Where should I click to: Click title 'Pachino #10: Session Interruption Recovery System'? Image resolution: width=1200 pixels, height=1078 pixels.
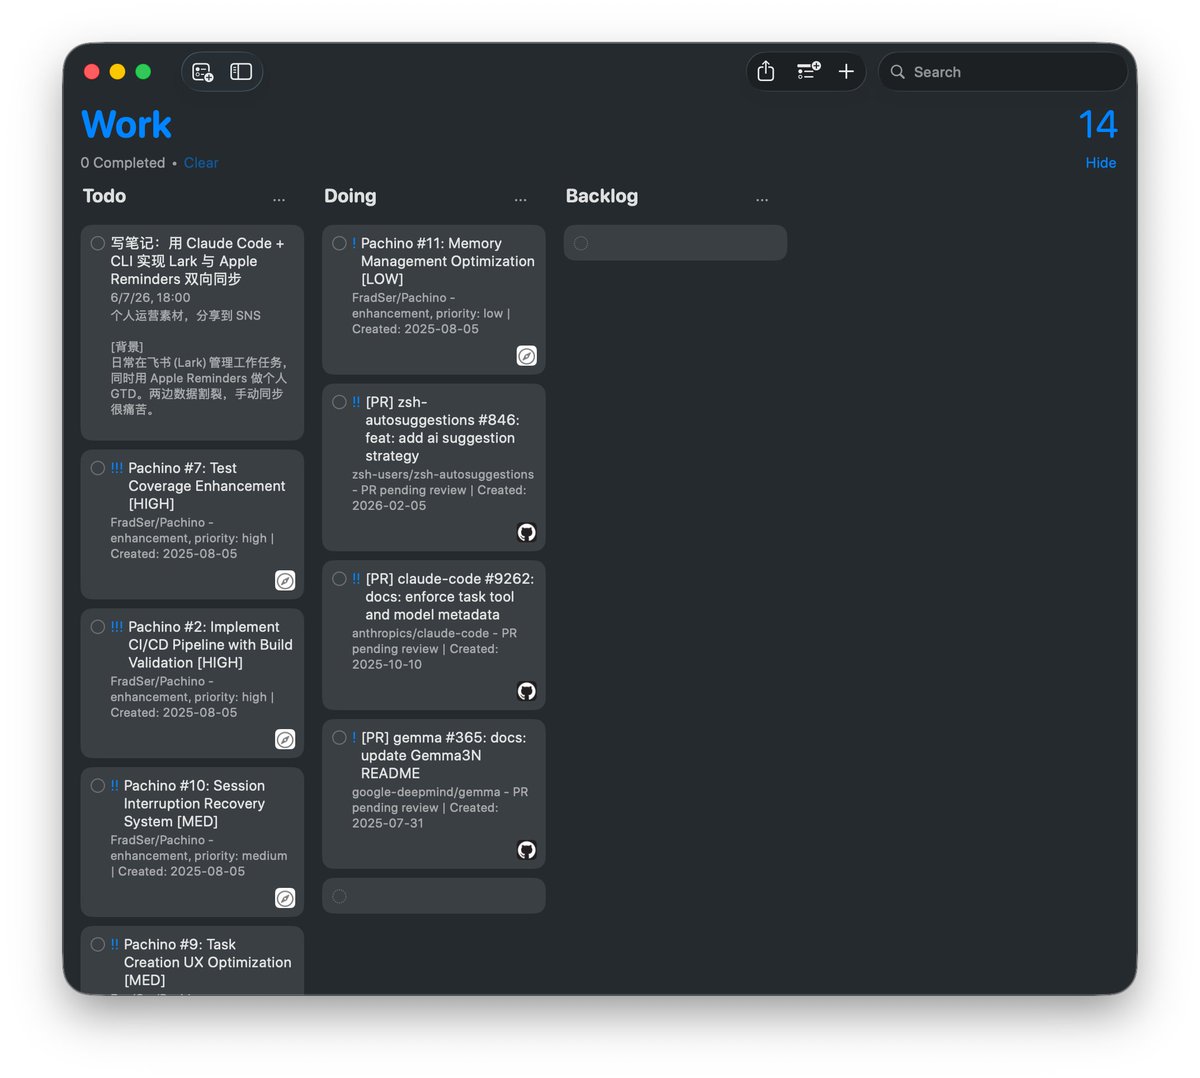pyautogui.click(x=194, y=804)
